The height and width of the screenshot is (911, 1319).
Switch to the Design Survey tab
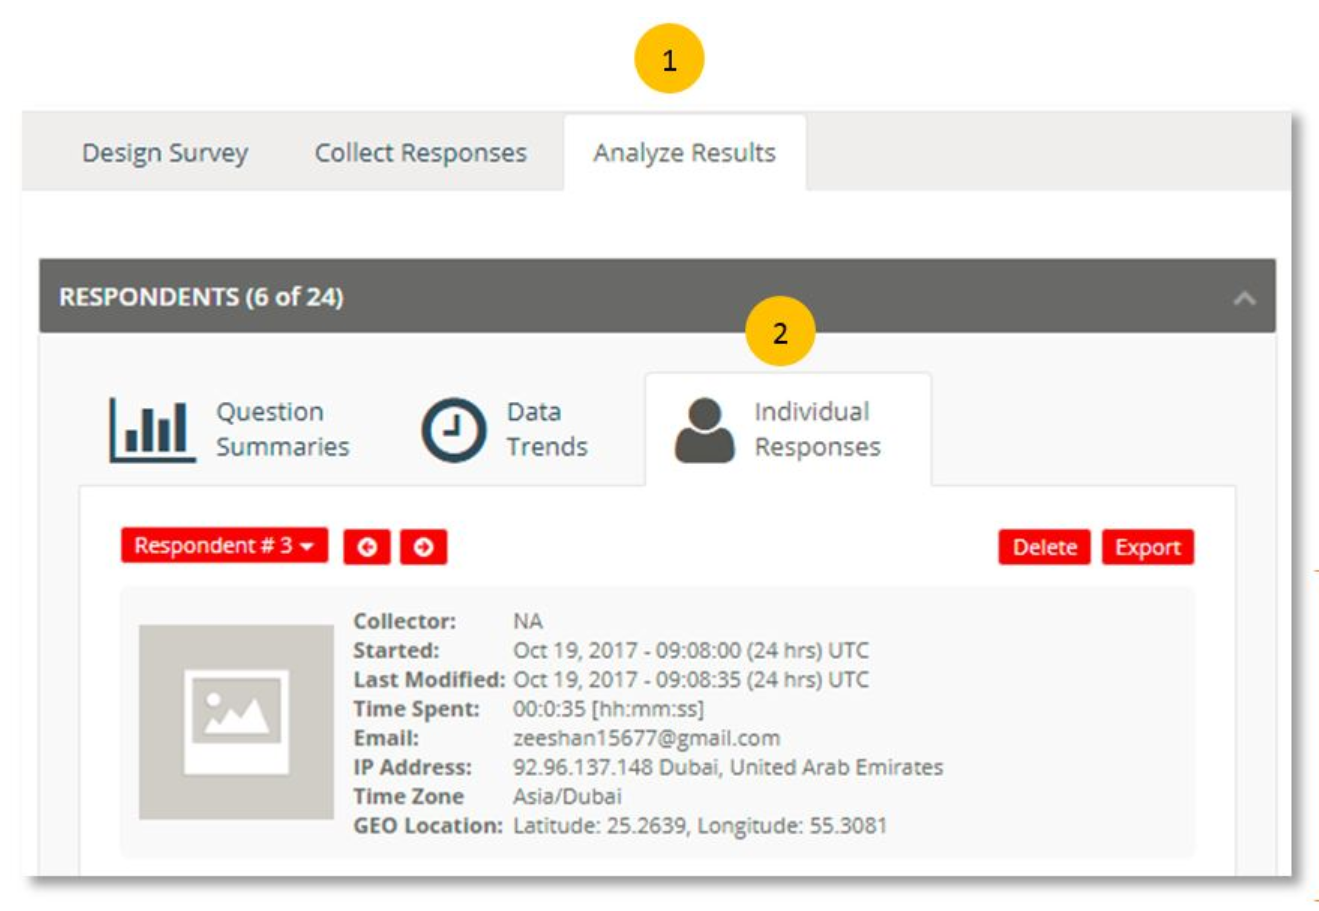click(165, 153)
